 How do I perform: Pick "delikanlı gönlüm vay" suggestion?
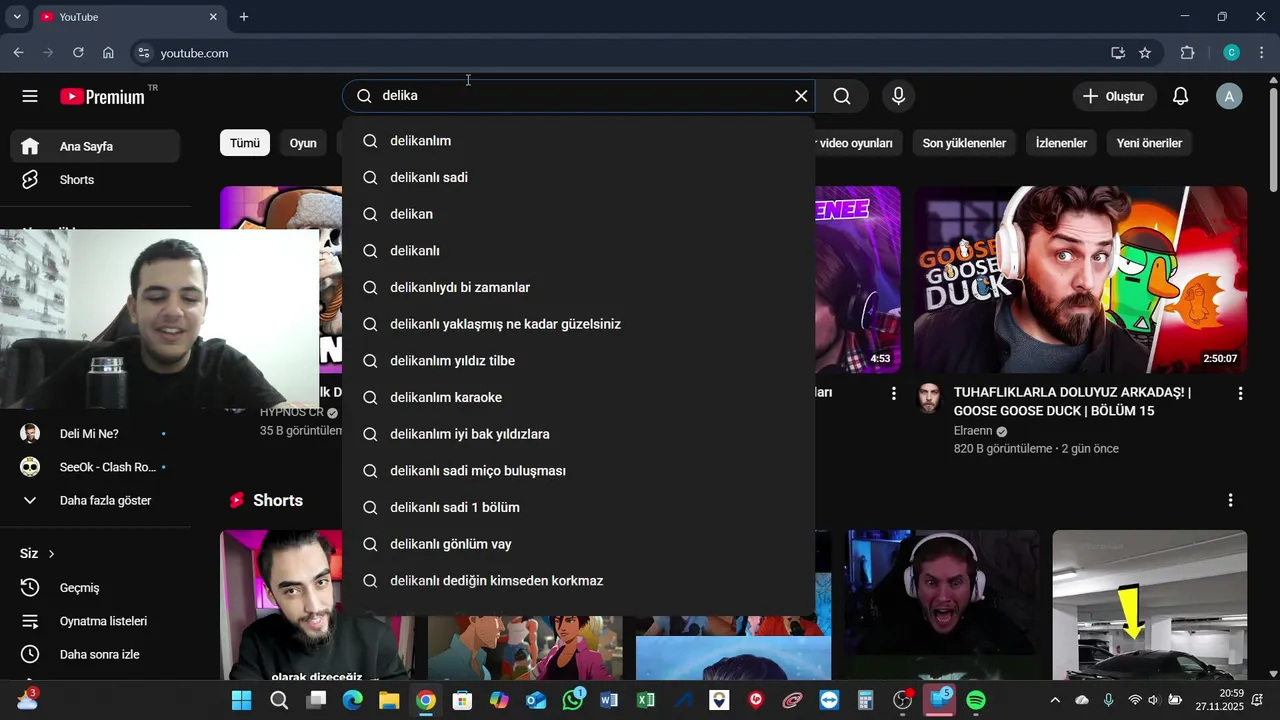click(x=578, y=544)
